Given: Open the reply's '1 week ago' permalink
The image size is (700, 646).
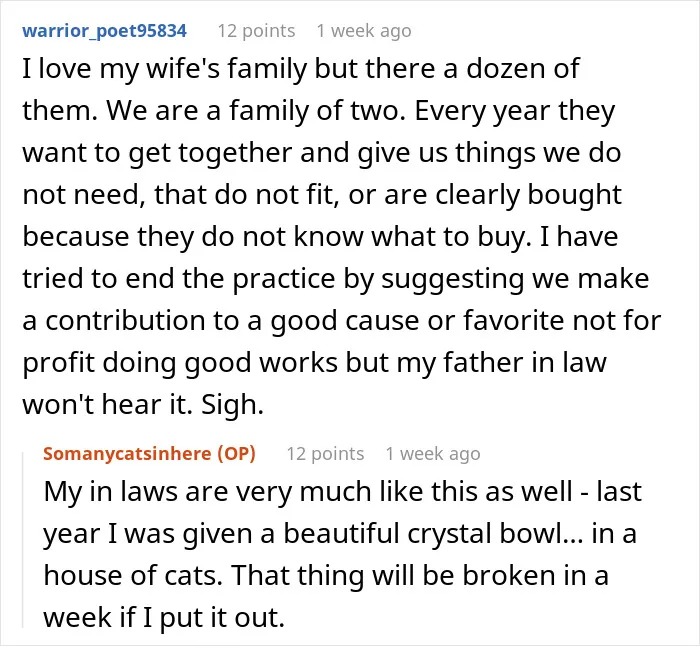Looking at the screenshot, I should (x=433, y=454).
